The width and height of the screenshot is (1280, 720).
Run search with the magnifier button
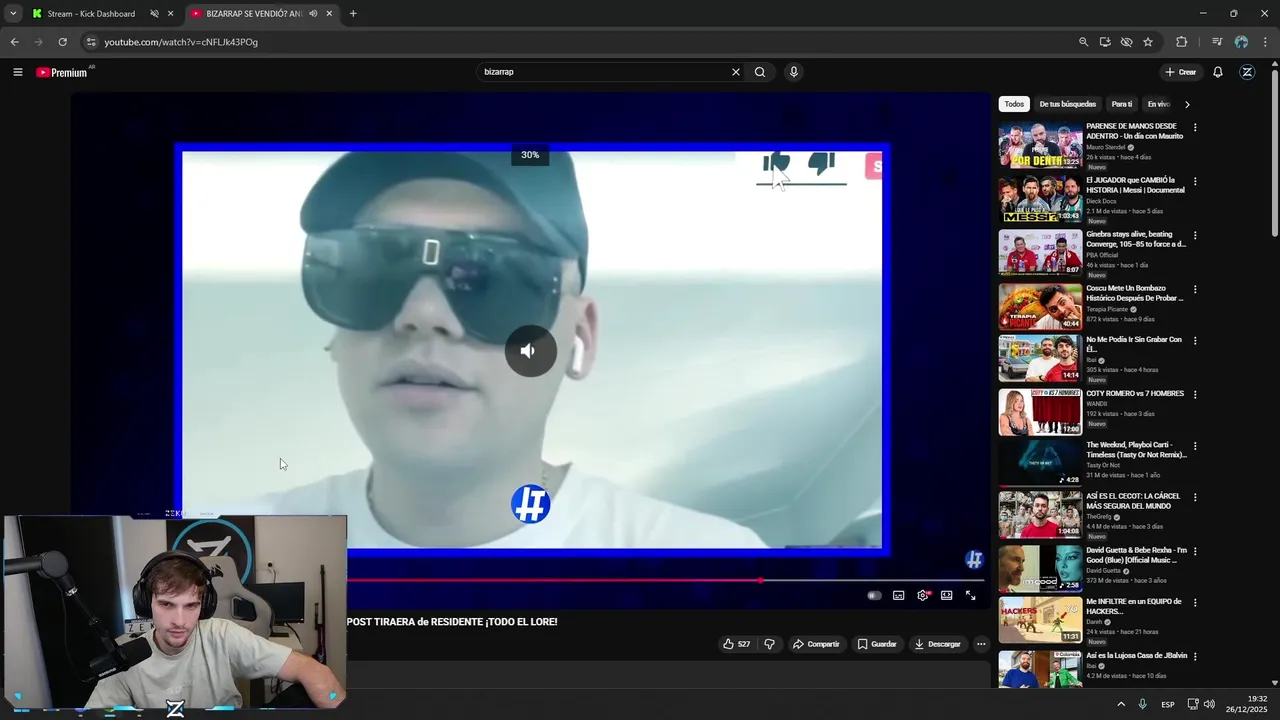(x=760, y=72)
